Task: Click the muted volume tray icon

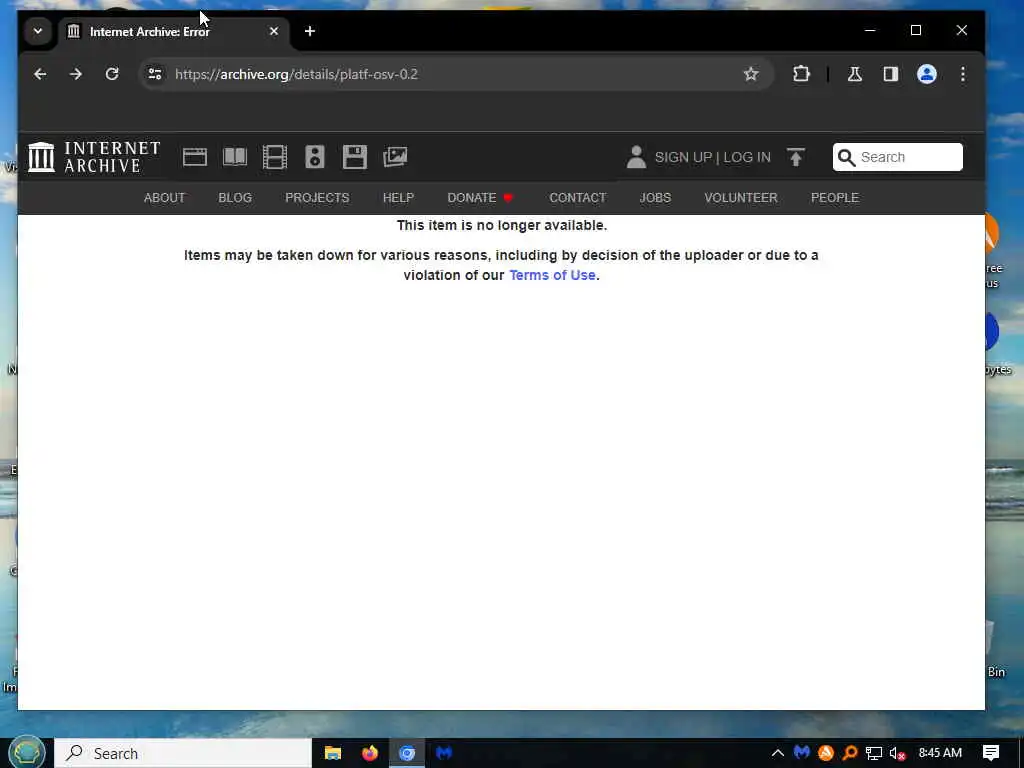Action: 897,754
